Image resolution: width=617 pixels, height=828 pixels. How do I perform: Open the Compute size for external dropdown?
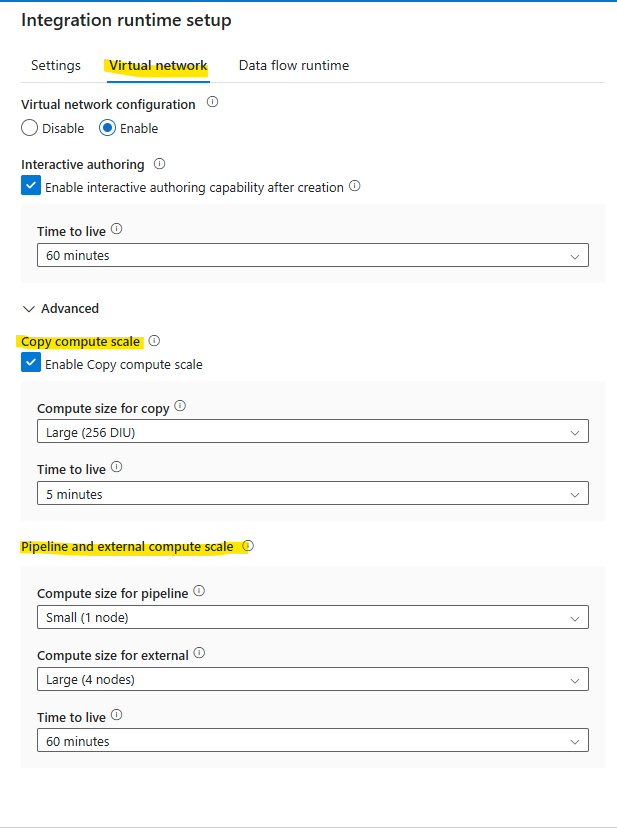click(x=312, y=680)
